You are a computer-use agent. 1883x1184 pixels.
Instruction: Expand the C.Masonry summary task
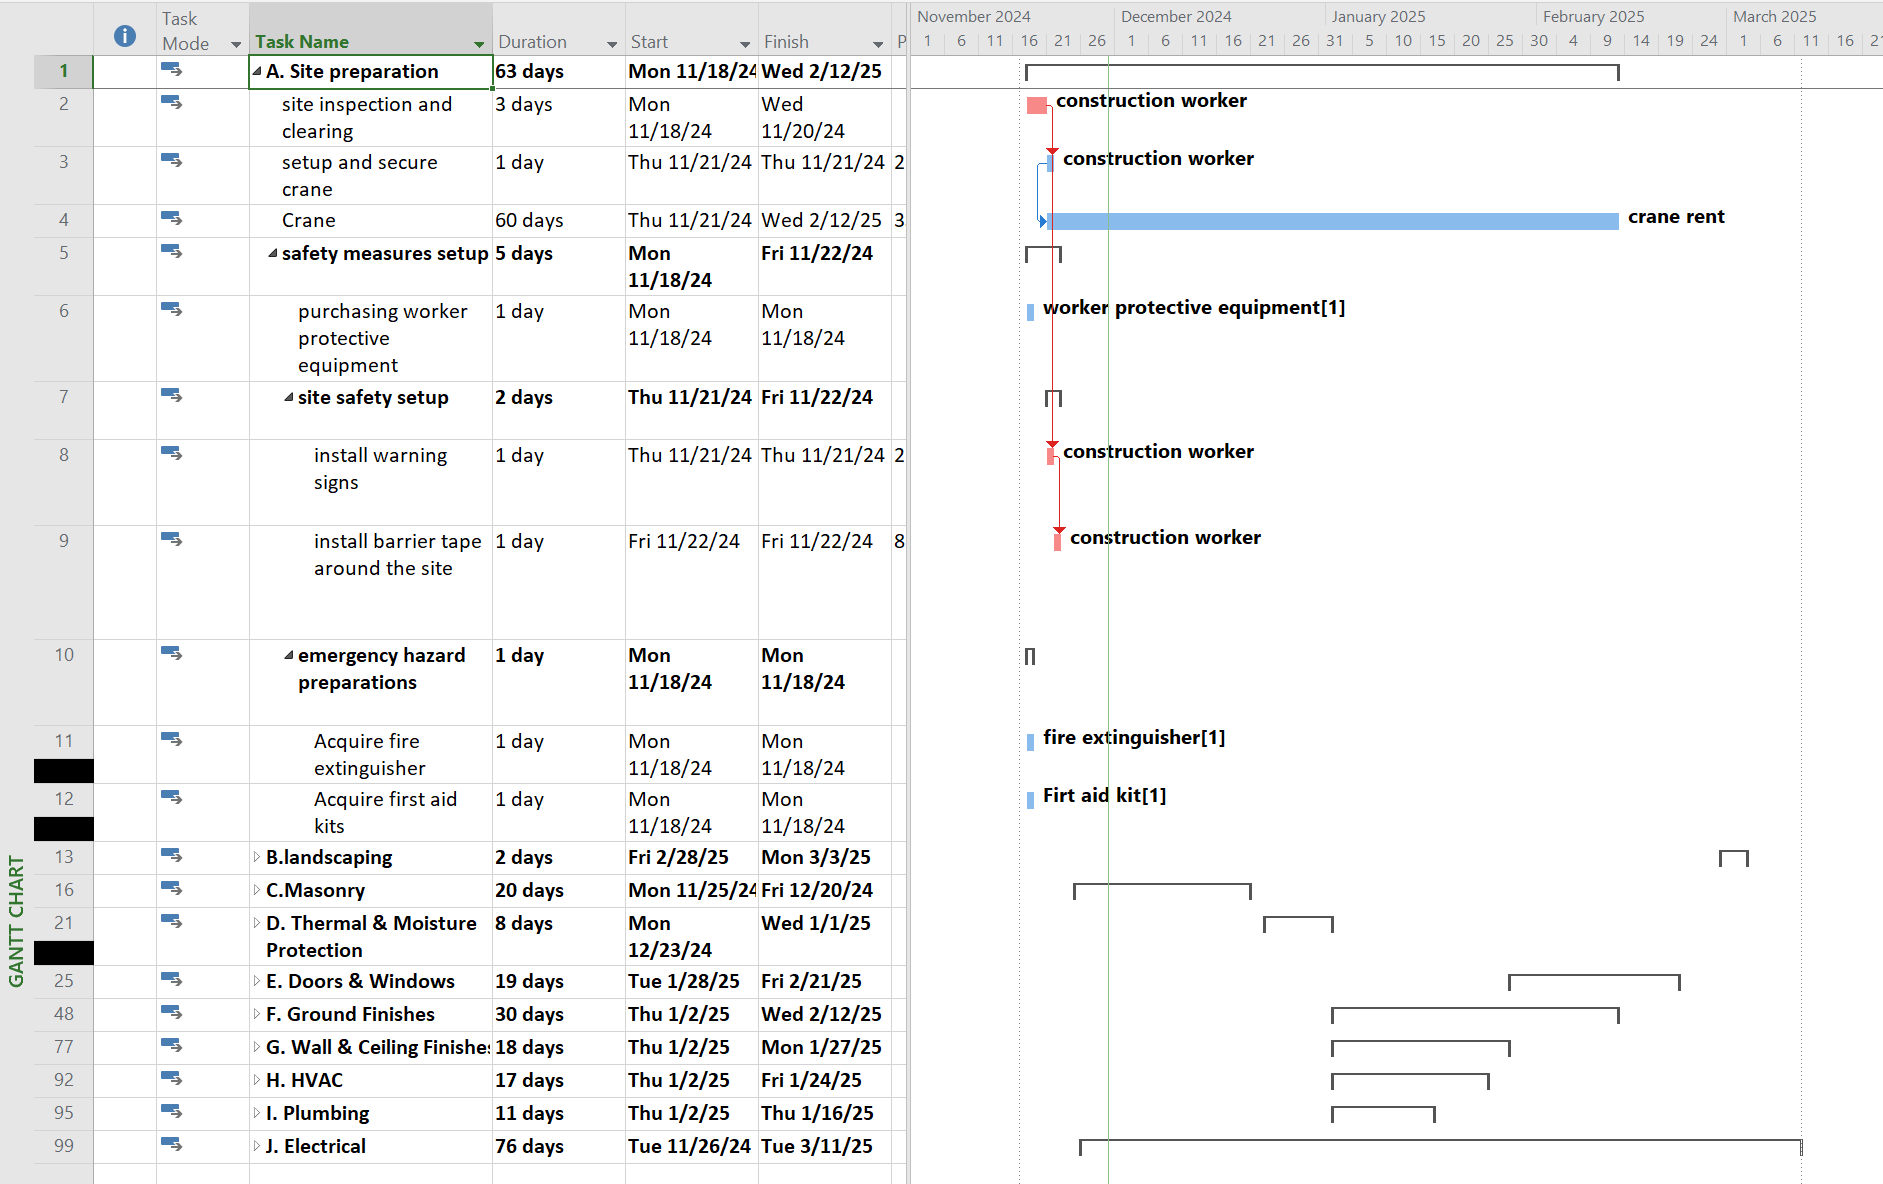[x=257, y=890]
